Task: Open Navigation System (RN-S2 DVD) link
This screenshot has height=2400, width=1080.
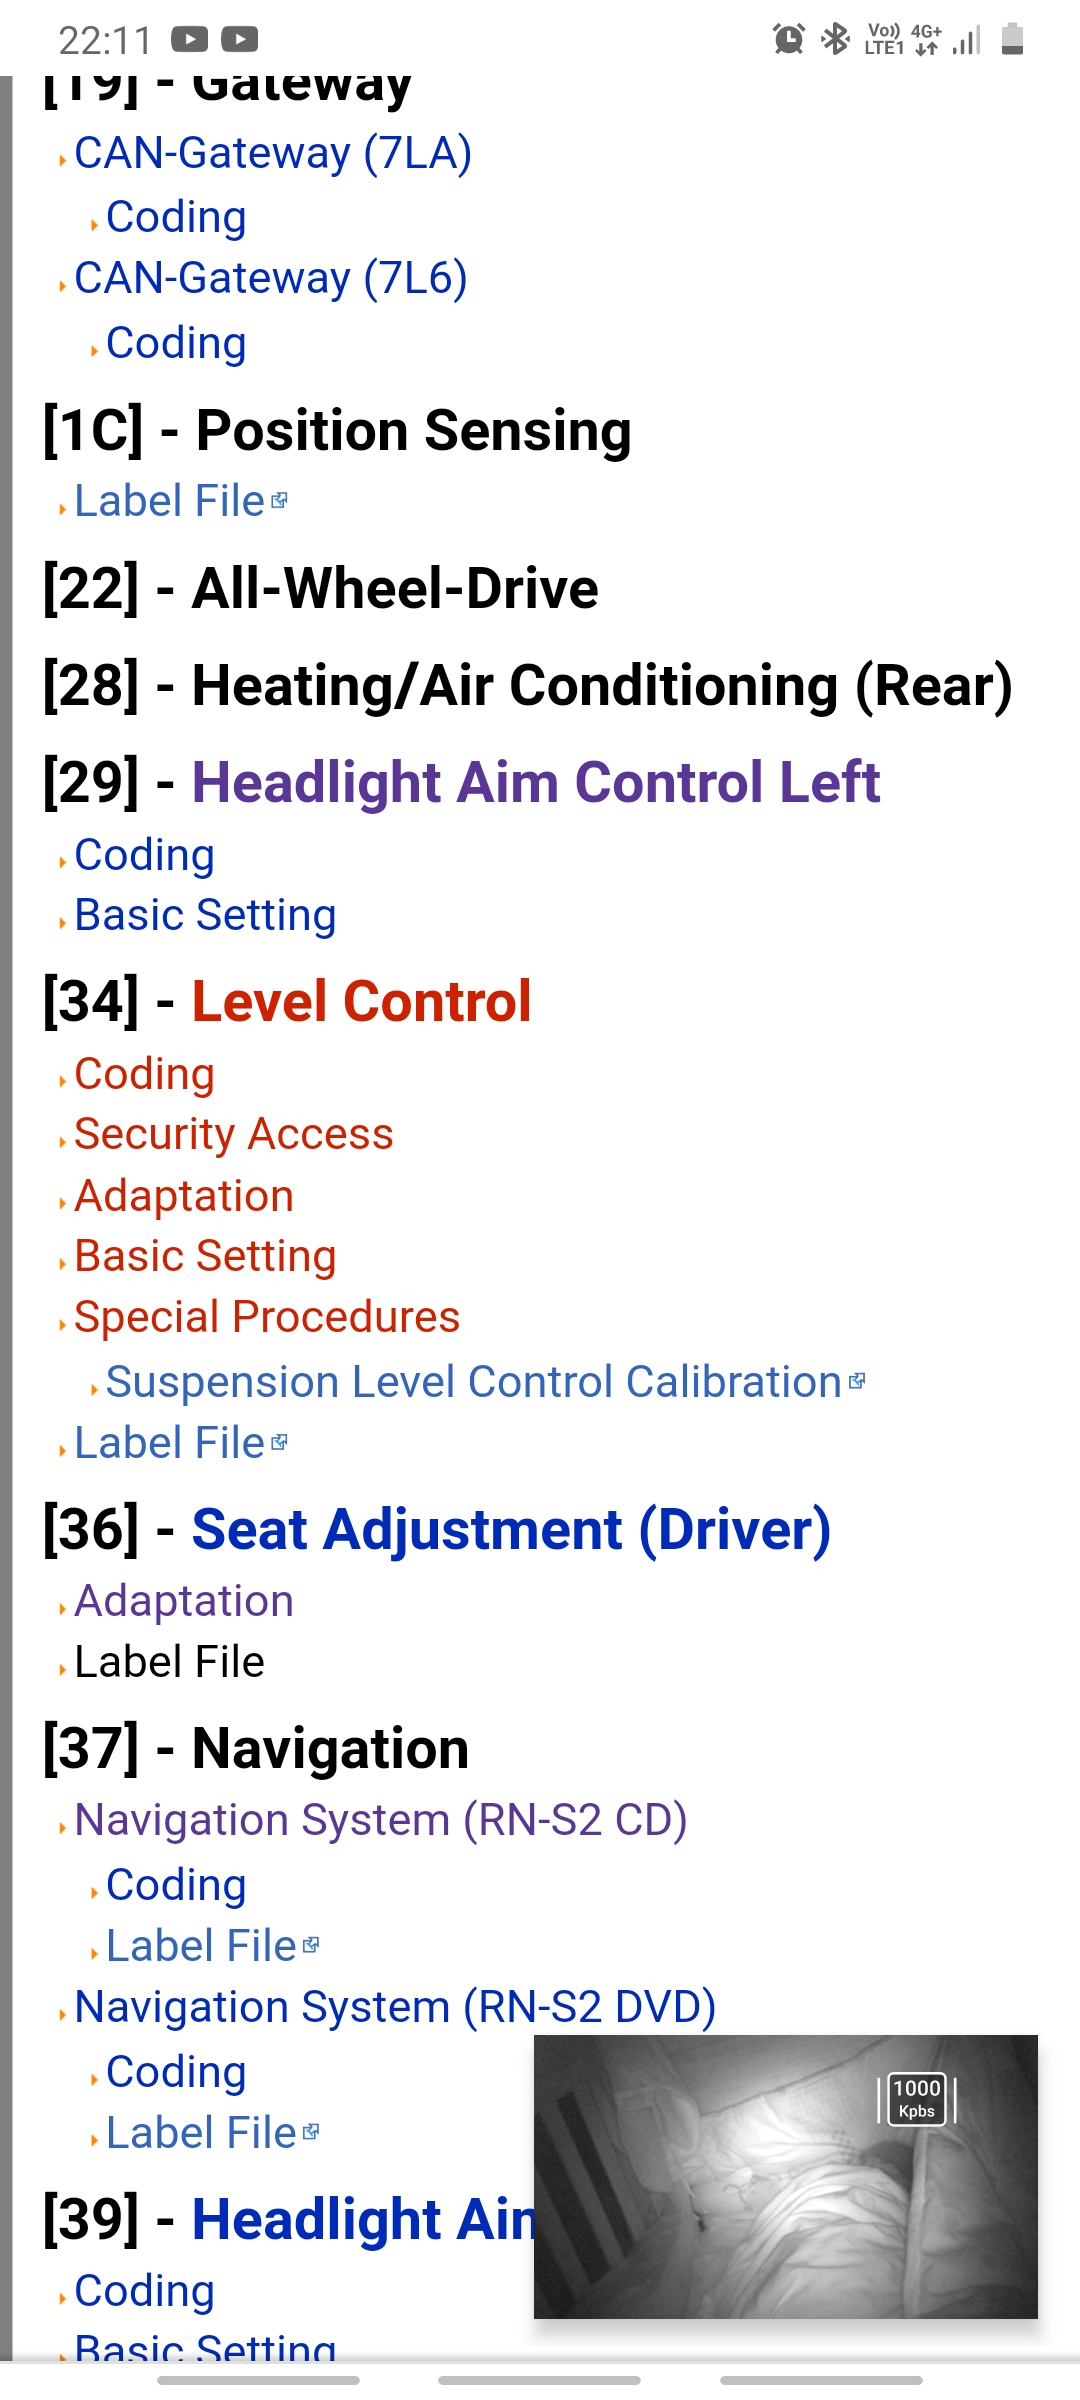Action: [394, 2007]
